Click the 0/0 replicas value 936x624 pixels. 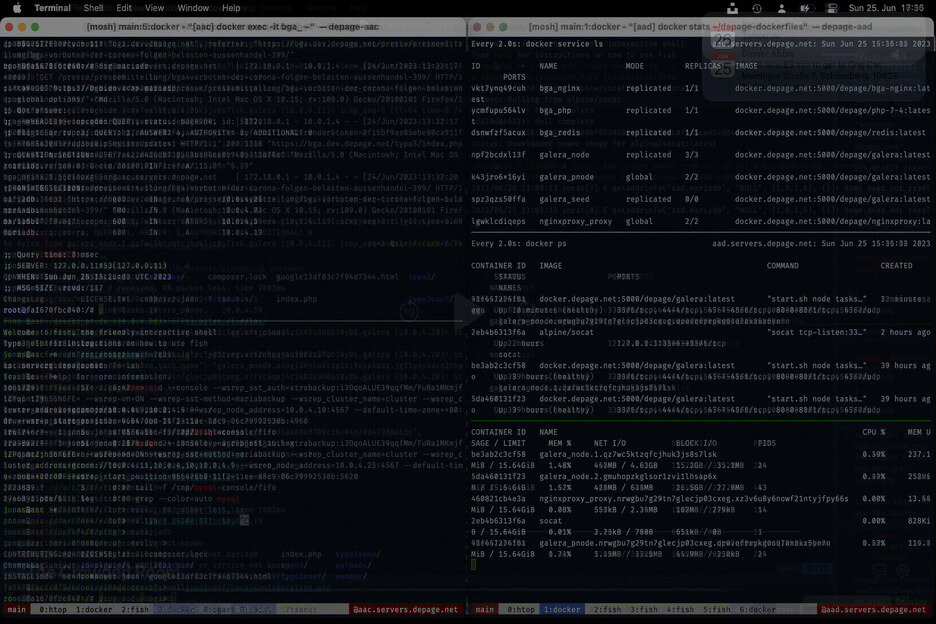(691, 199)
